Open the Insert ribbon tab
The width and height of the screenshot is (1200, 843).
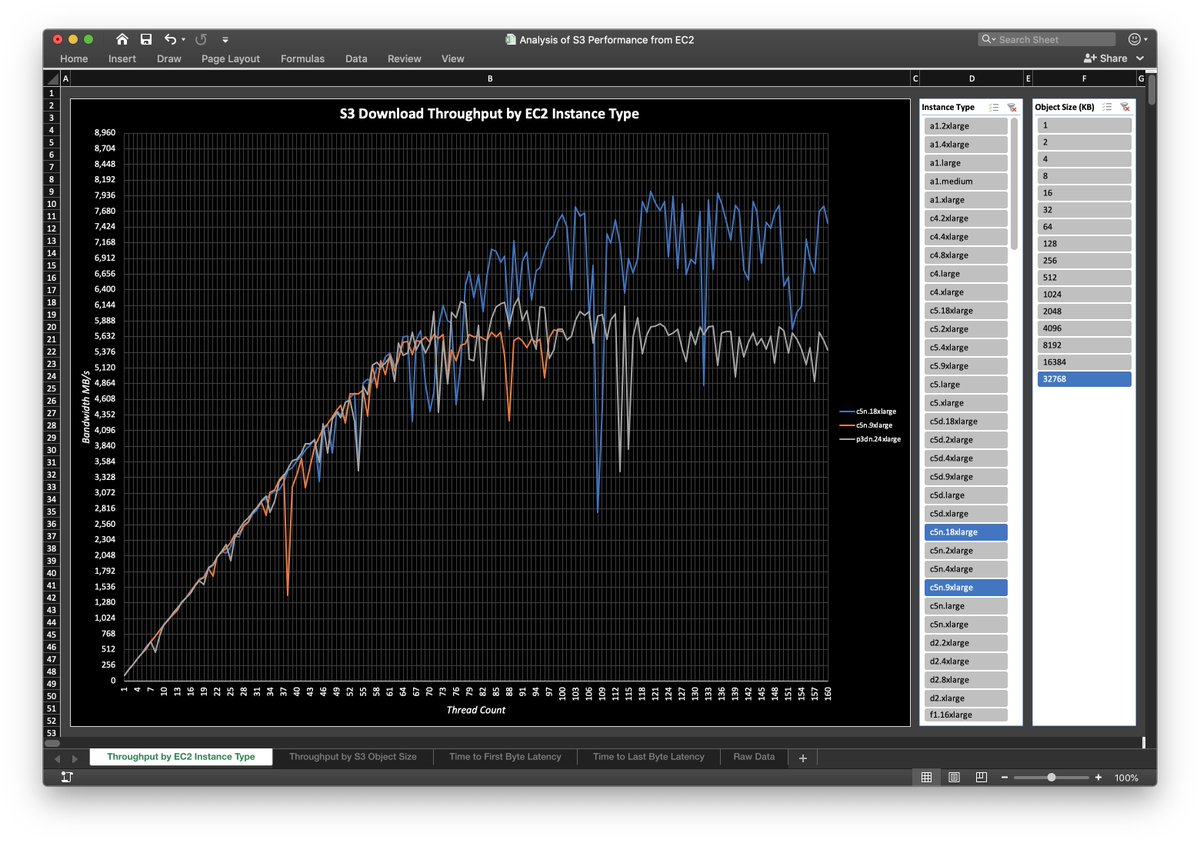coord(122,59)
